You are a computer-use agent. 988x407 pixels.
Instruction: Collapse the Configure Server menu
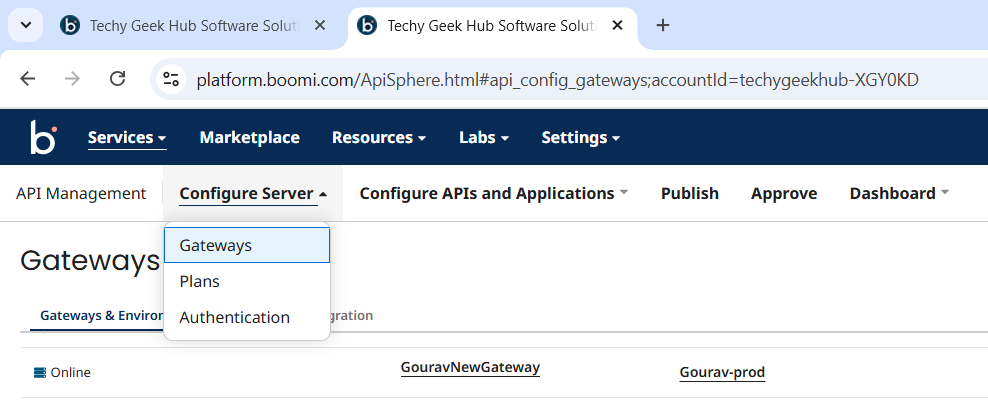pyautogui.click(x=253, y=193)
